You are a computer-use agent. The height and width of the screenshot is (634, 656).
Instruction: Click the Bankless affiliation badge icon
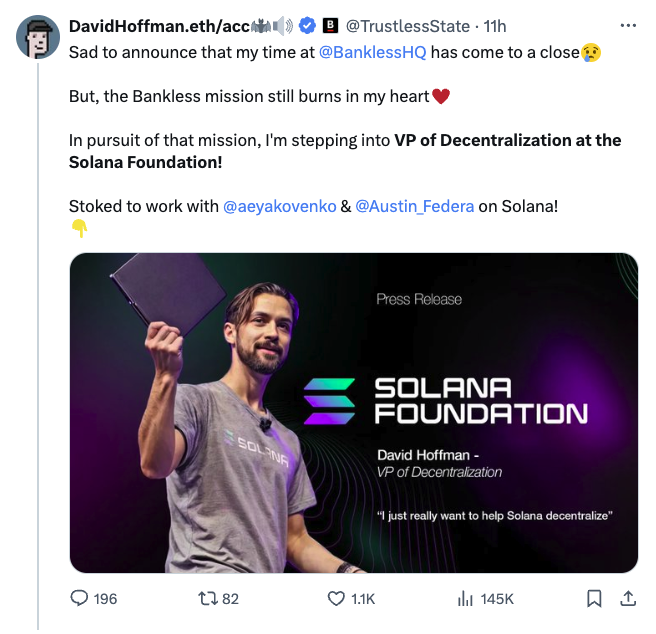pos(330,26)
